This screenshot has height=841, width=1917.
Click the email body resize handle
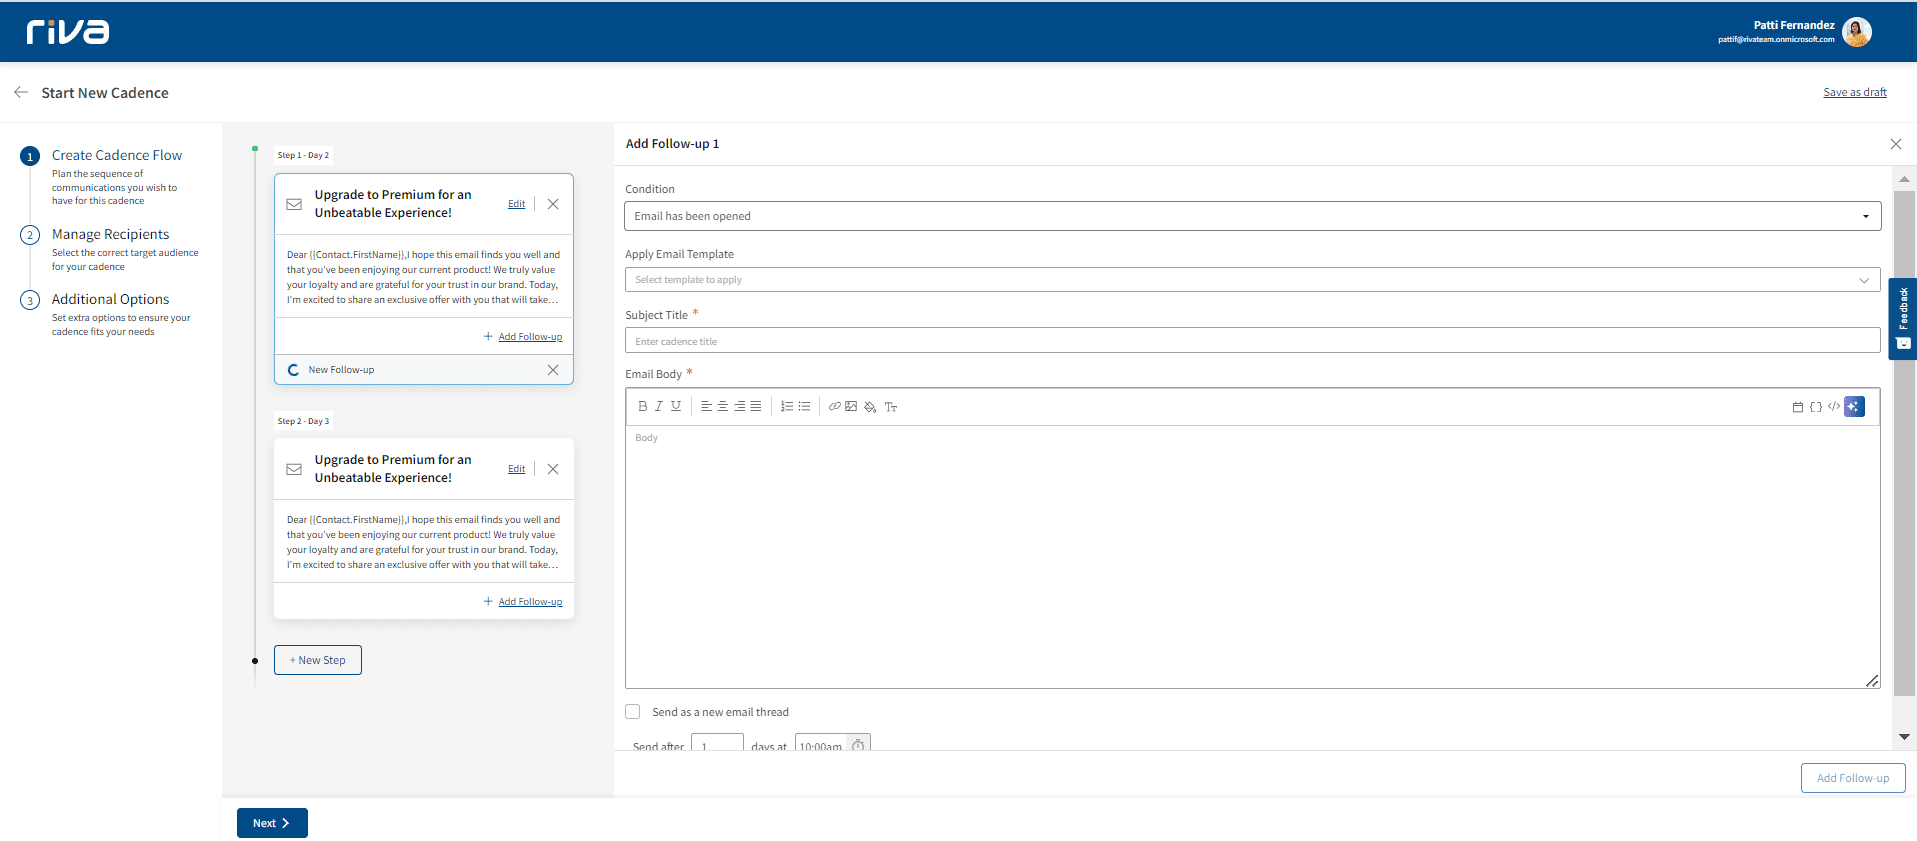pos(1872,681)
